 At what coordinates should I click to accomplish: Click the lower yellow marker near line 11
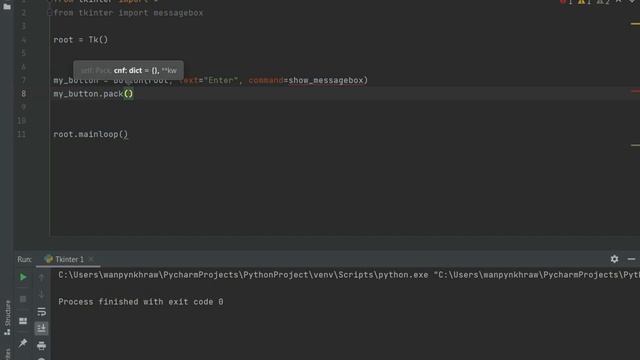pos(635,145)
